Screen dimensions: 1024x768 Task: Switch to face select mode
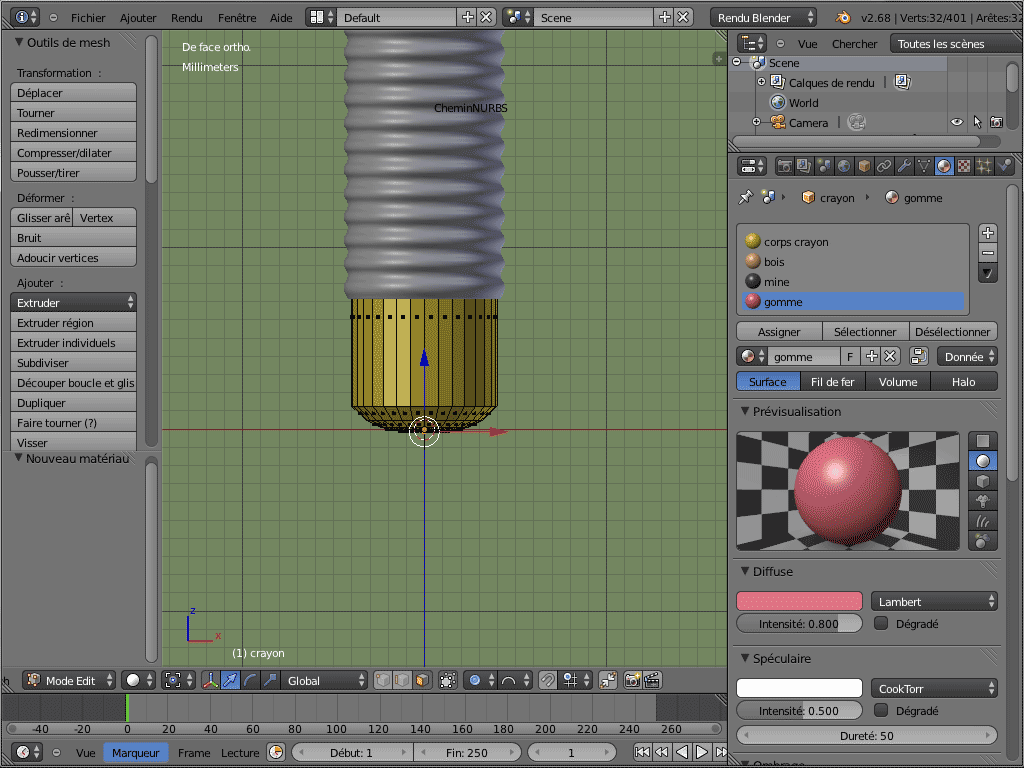422,680
